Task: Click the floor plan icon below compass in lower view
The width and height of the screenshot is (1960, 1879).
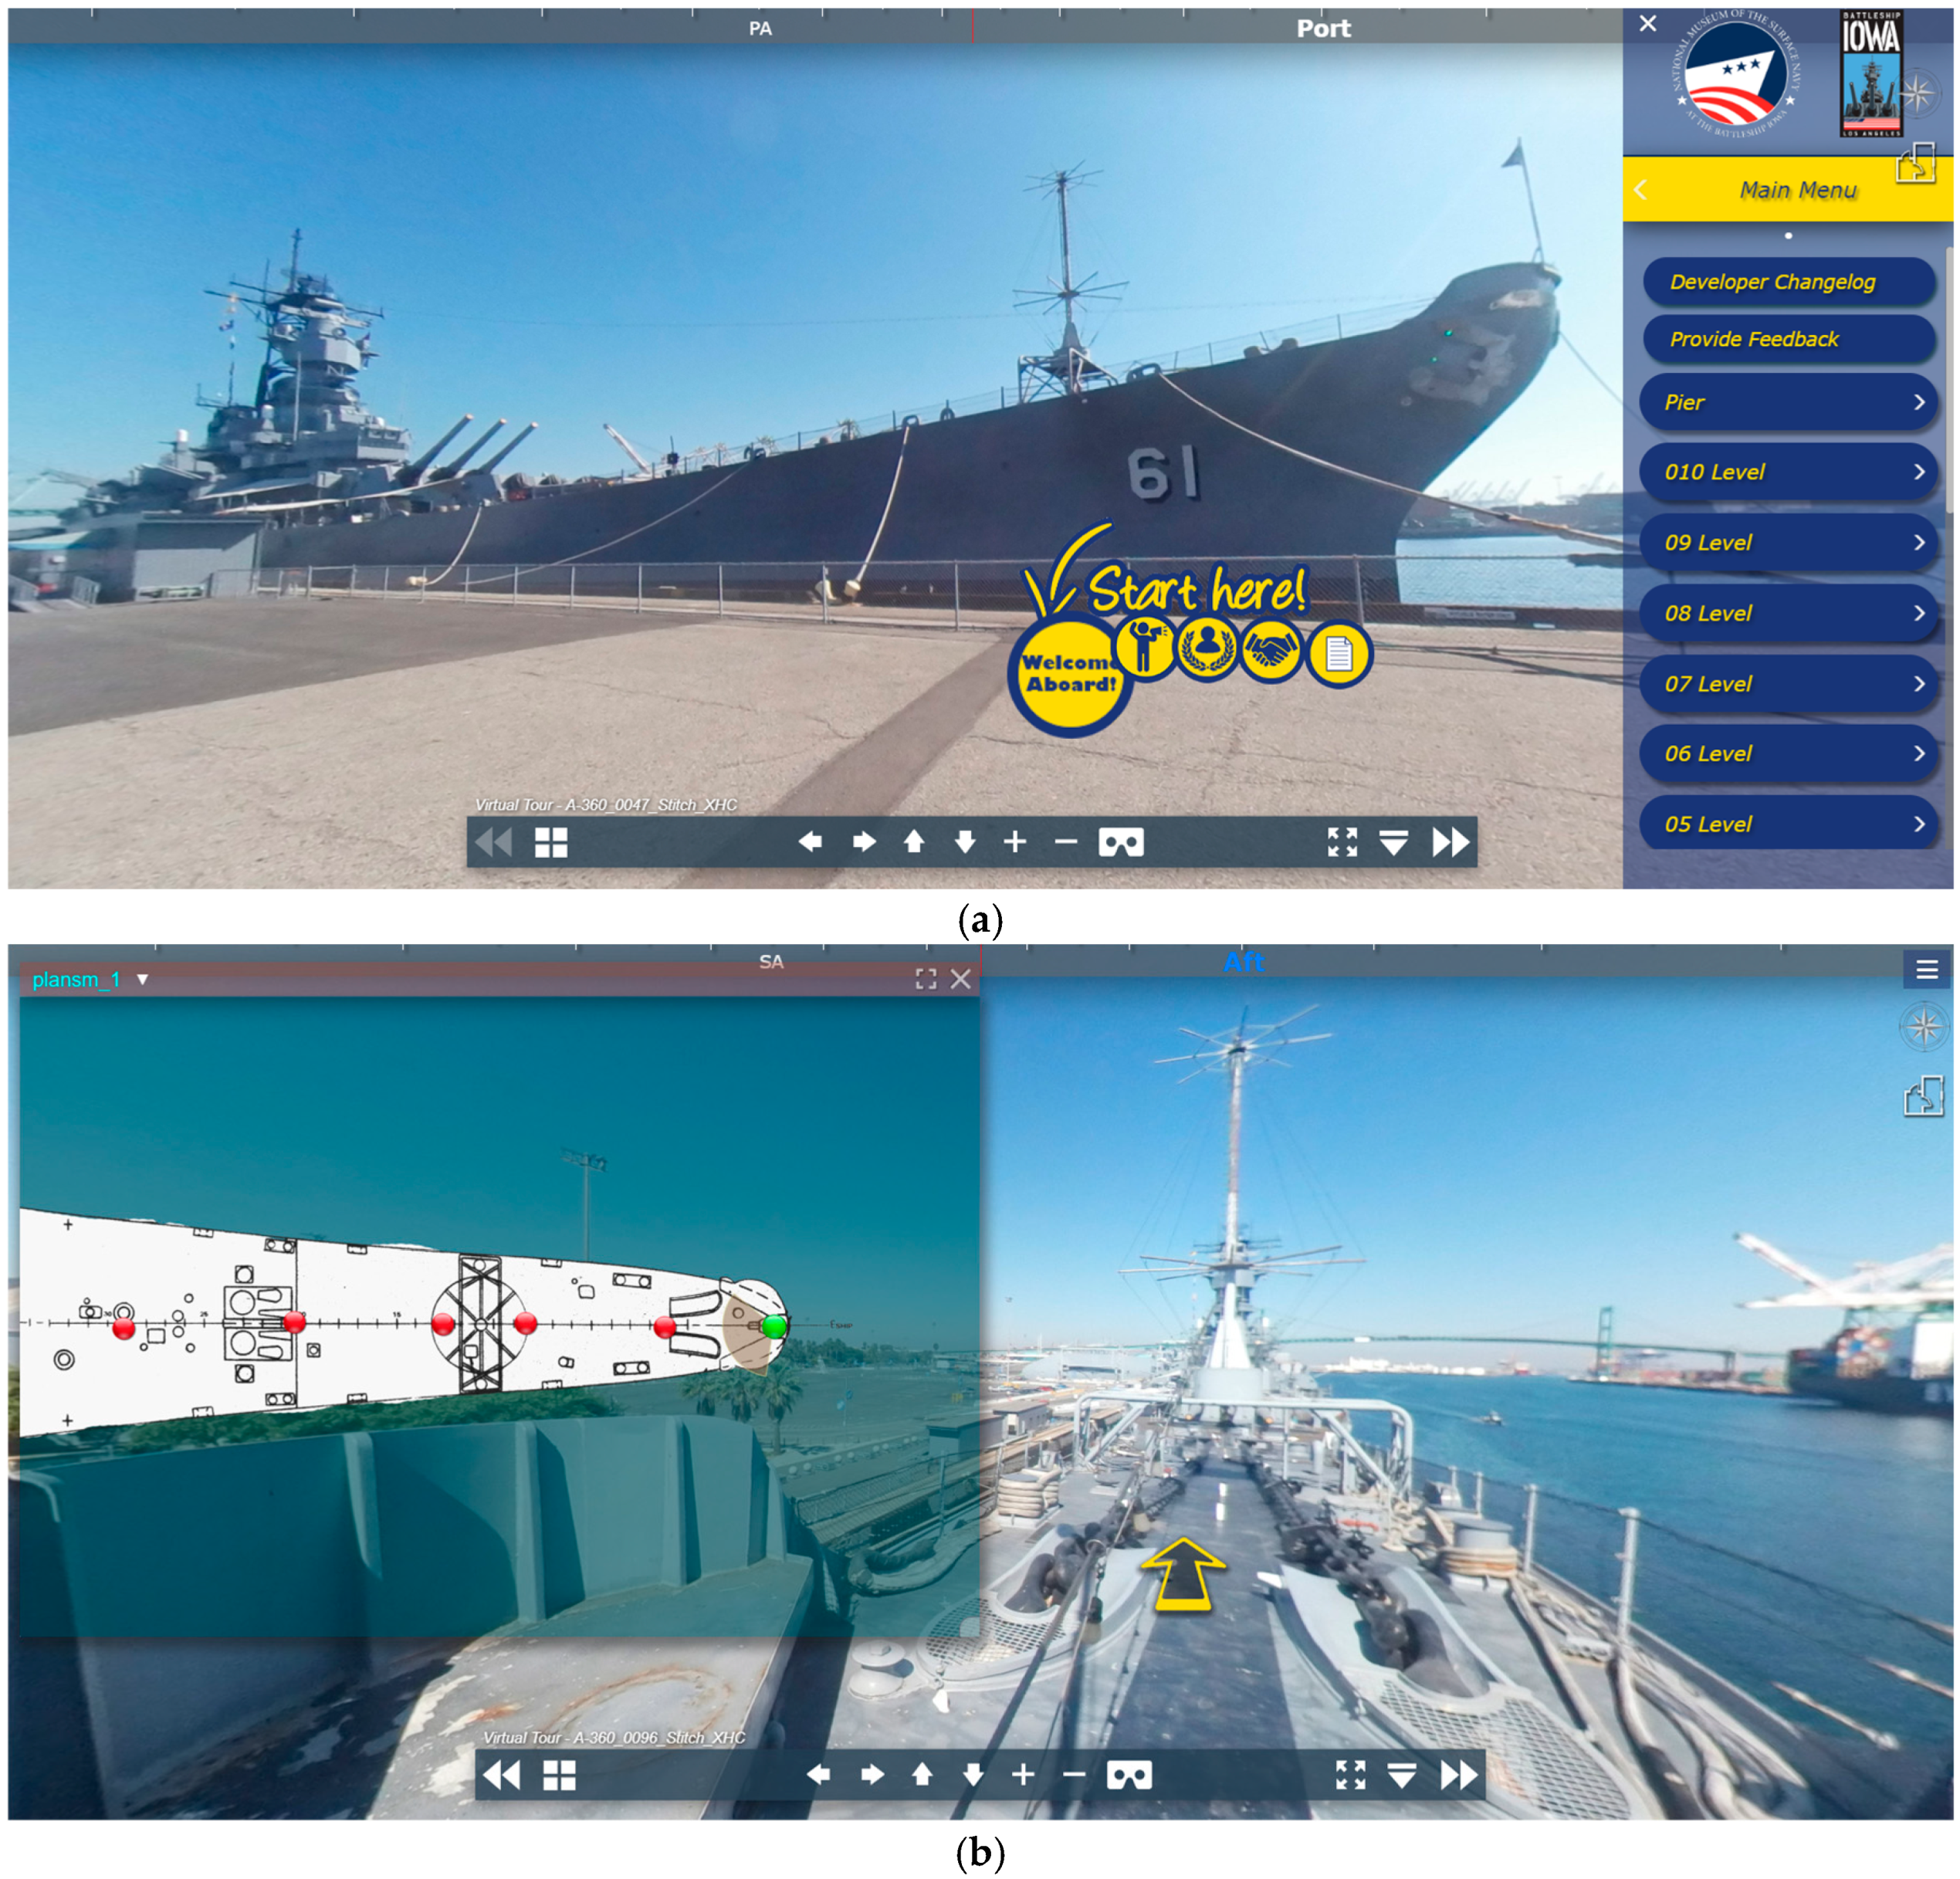Action: pos(1923,1097)
